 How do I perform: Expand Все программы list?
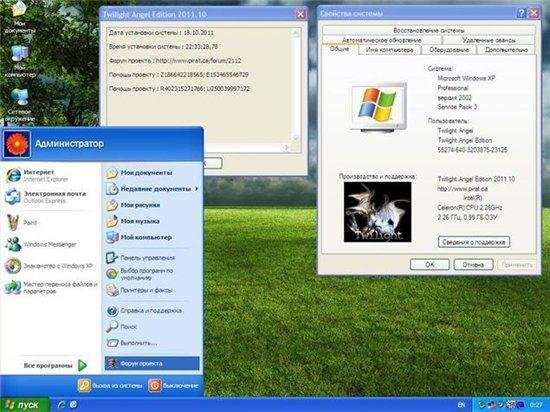coord(55,365)
